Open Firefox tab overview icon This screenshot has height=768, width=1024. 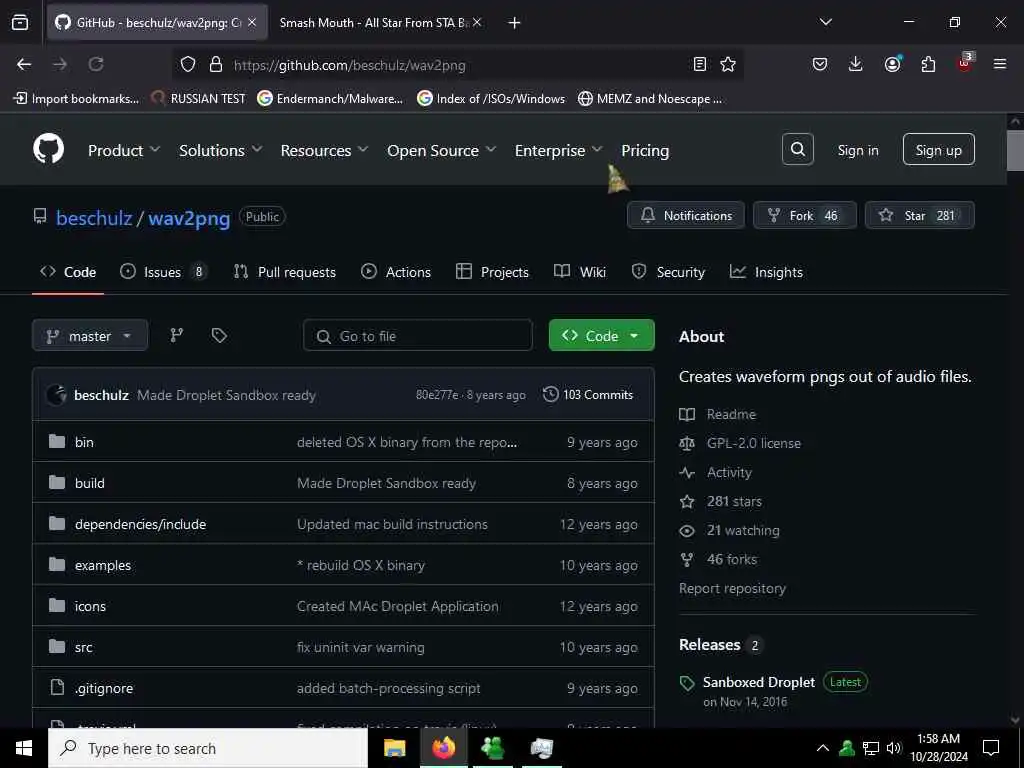click(20, 22)
